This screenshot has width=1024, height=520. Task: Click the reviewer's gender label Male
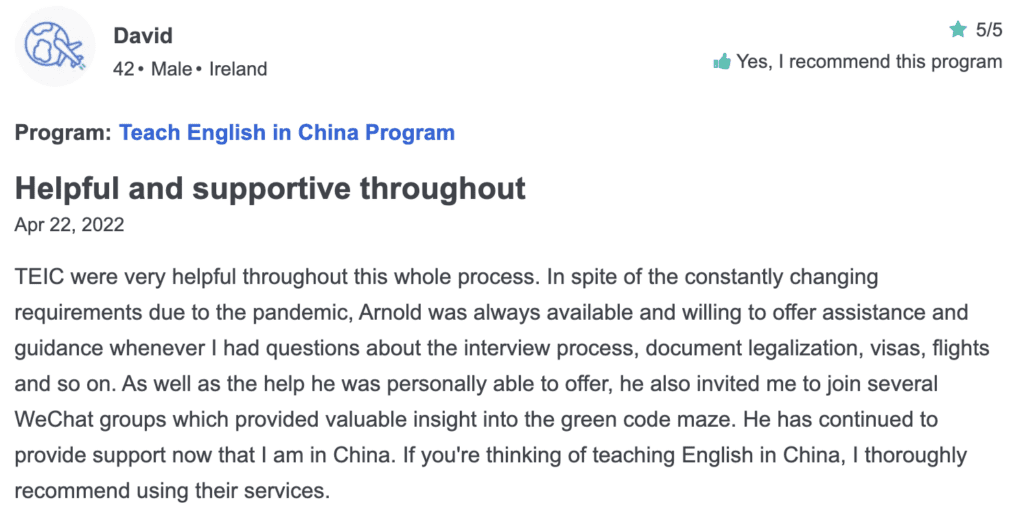click(172, 69)
